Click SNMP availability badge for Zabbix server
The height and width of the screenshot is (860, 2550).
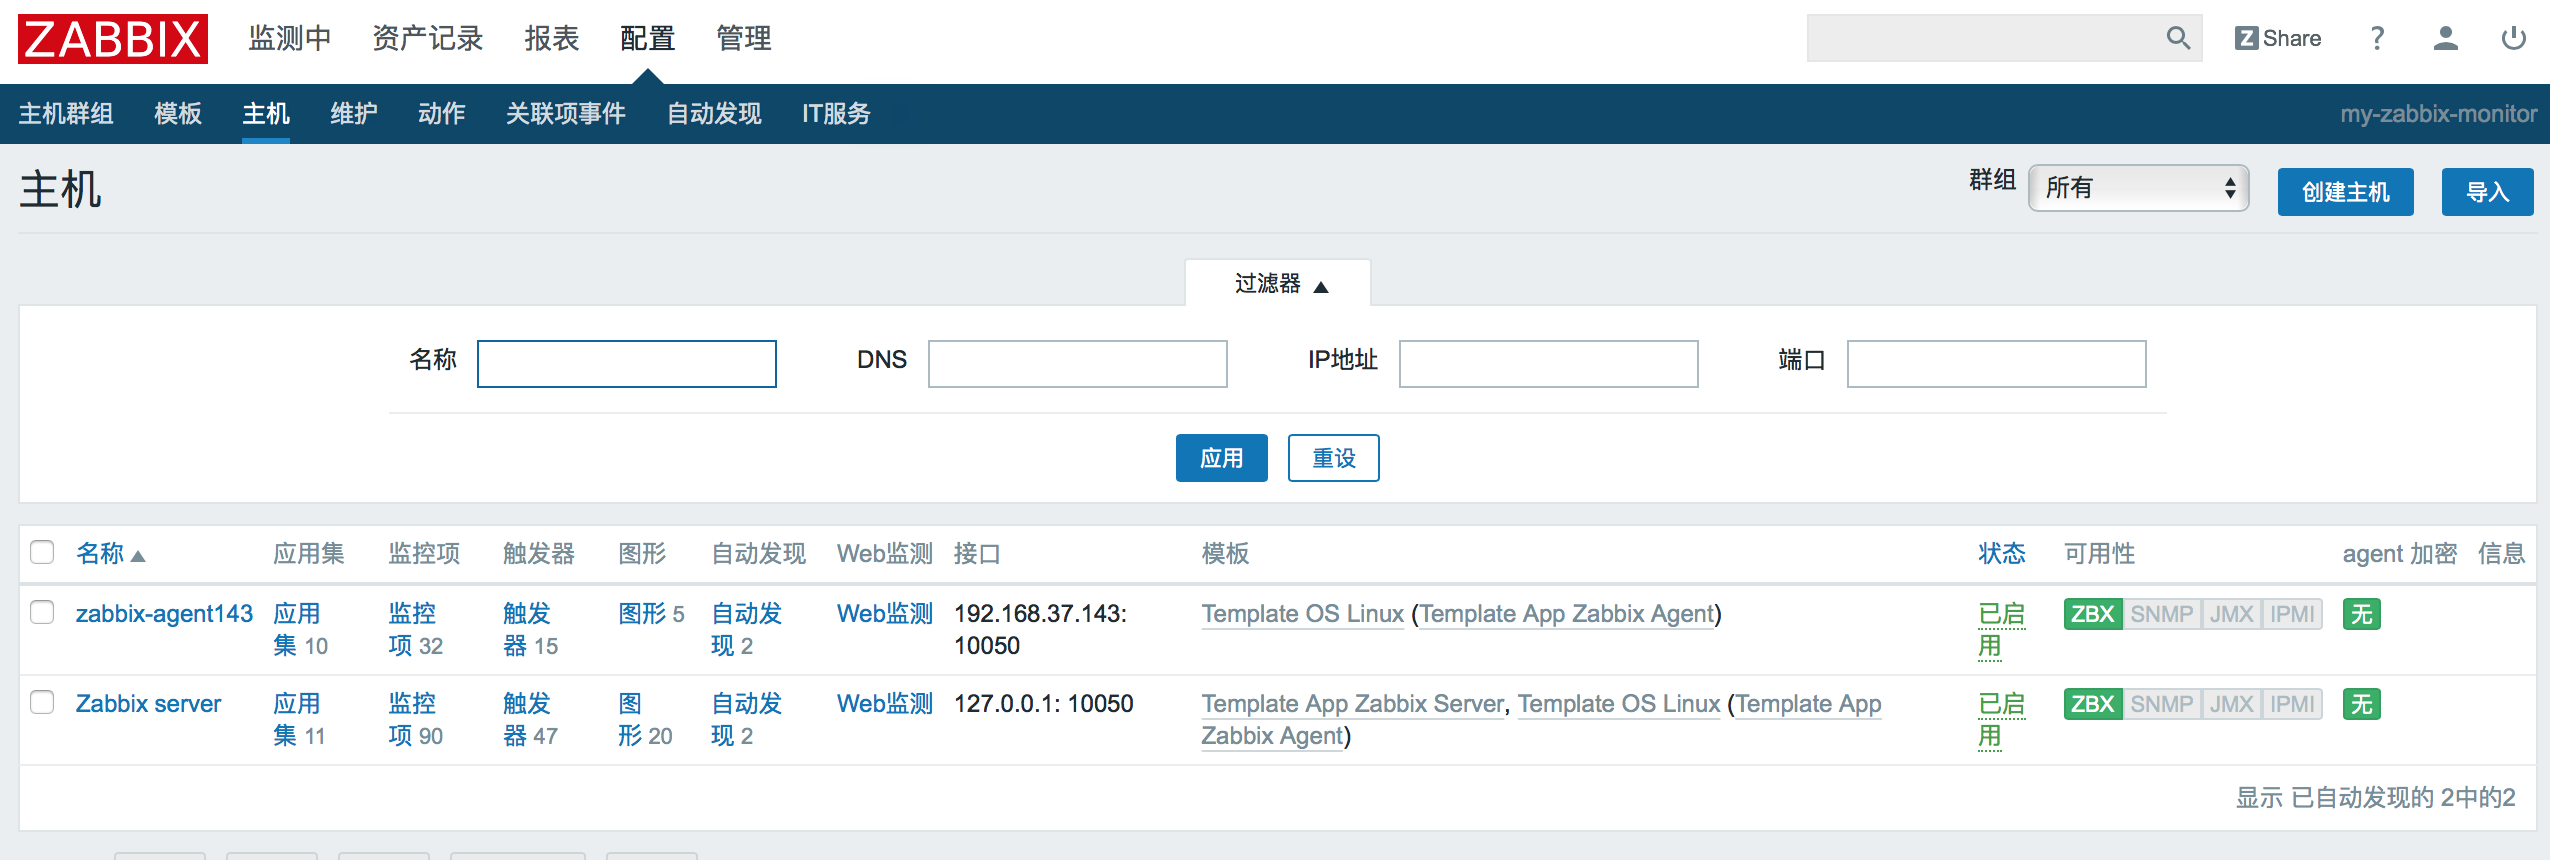pos(2161,704)
